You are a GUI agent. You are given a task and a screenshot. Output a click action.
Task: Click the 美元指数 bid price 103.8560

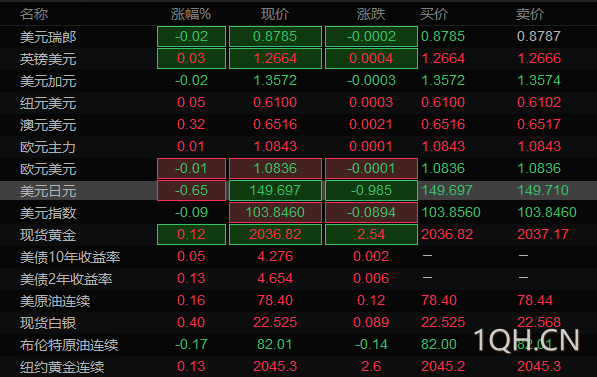[451, 212]
